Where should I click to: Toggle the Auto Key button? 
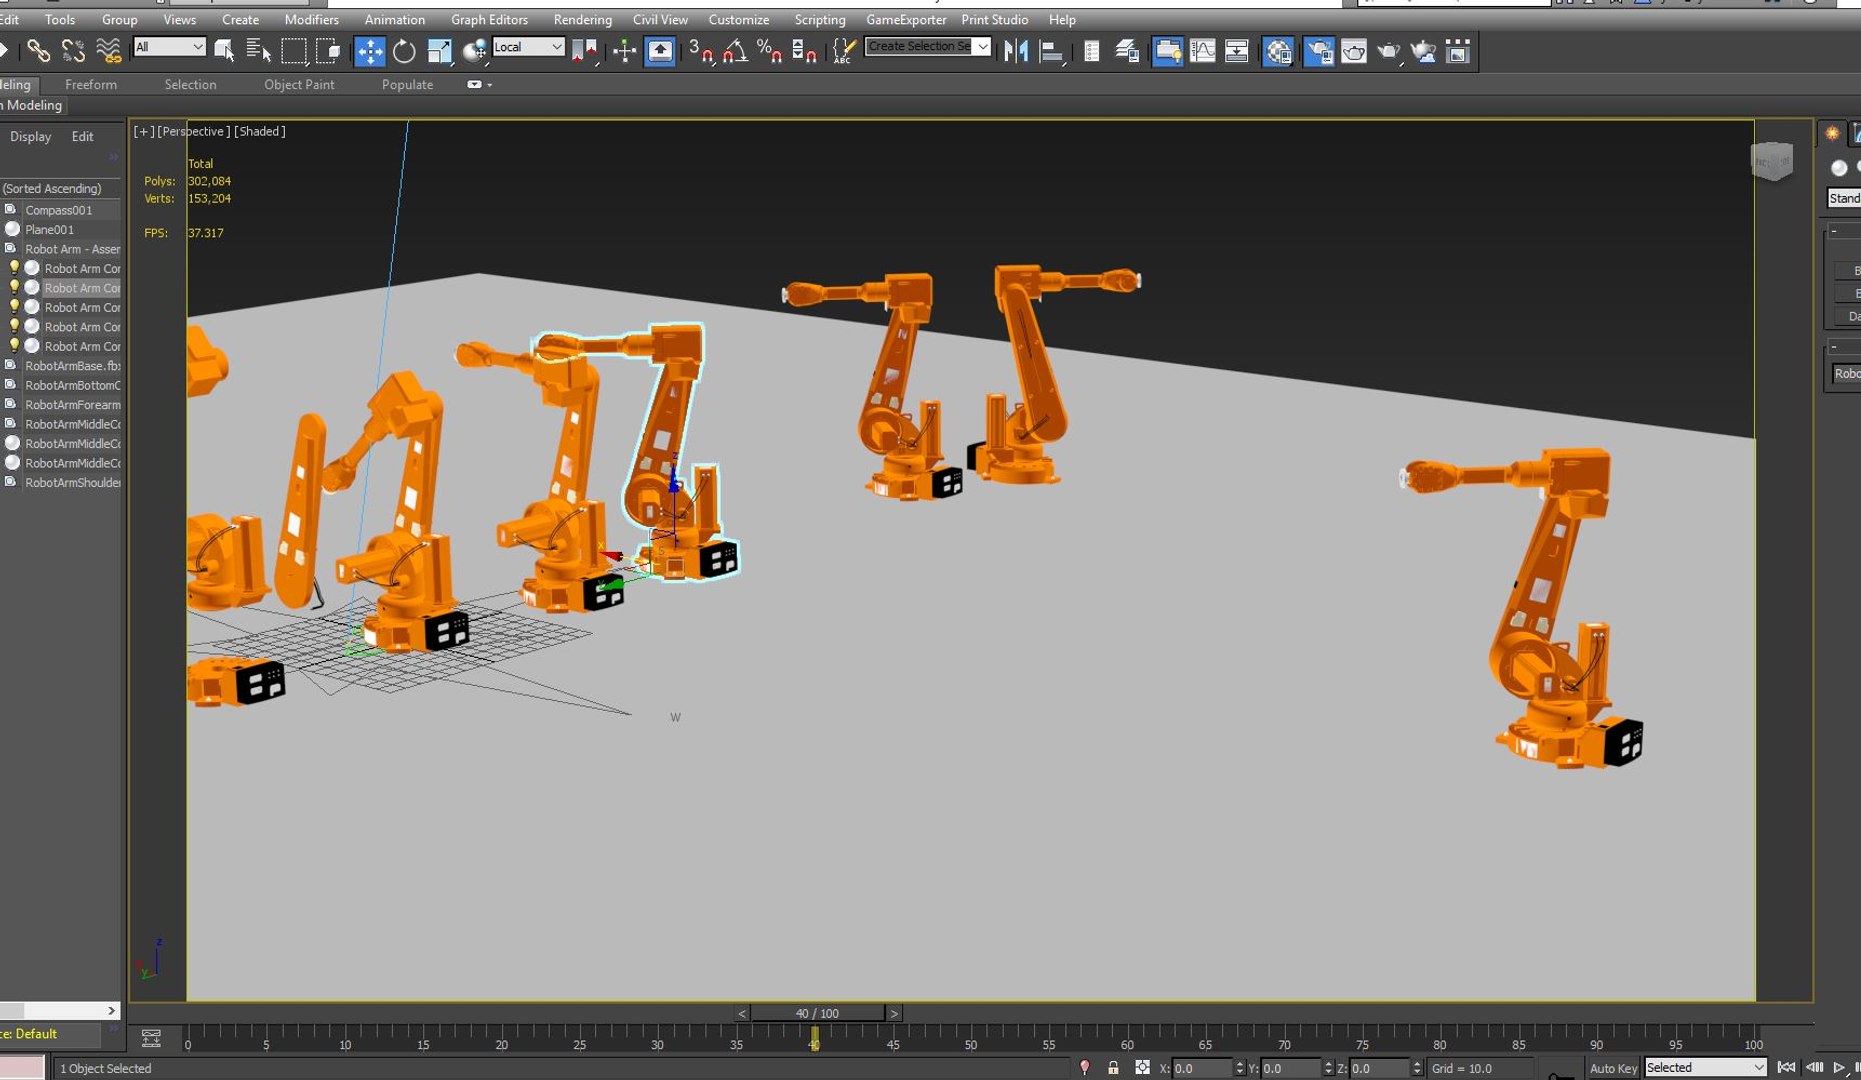pyautogui.click(x=1612, y=1068)
